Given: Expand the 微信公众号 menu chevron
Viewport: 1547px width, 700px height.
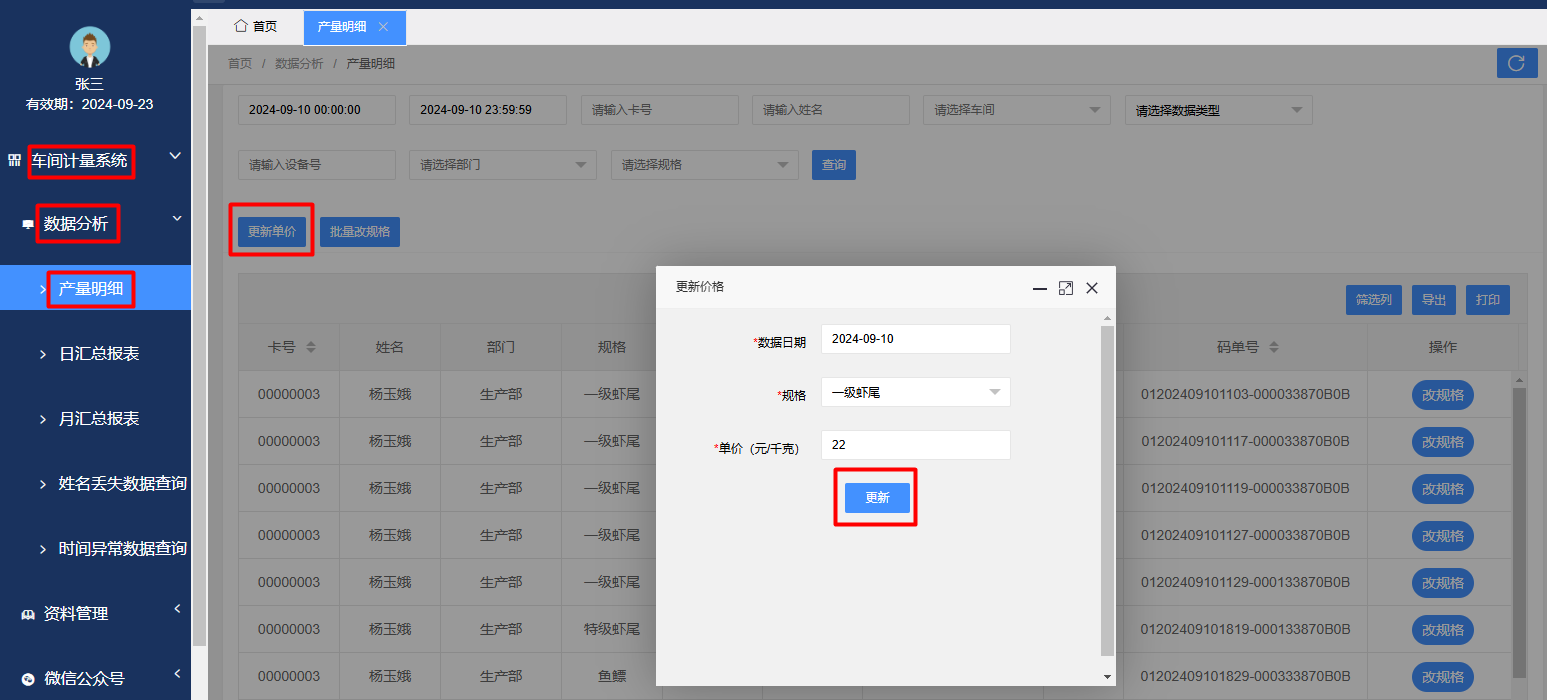Looking at the screenshot, I should (177, 673).
